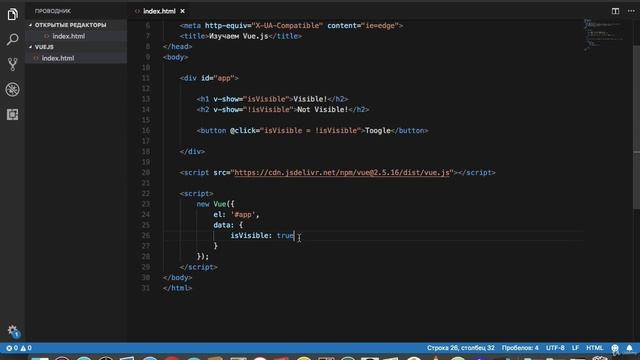Select index.html in VUEJS folder
Viewport: 640px width, 360px height.
coord(58,58)
